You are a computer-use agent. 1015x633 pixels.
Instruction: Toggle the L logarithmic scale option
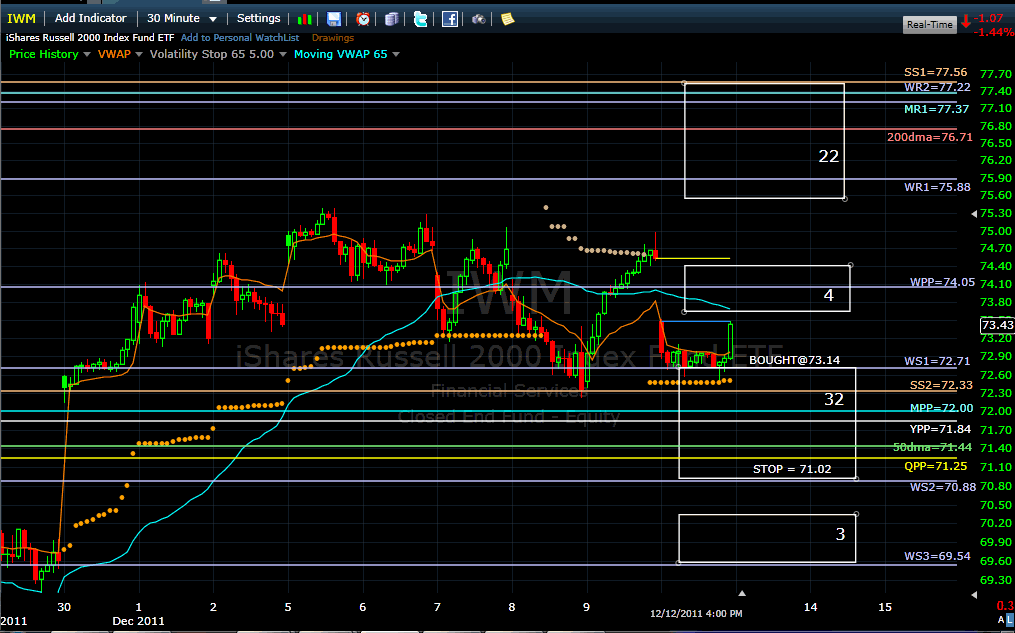(x=1010, y=620)
